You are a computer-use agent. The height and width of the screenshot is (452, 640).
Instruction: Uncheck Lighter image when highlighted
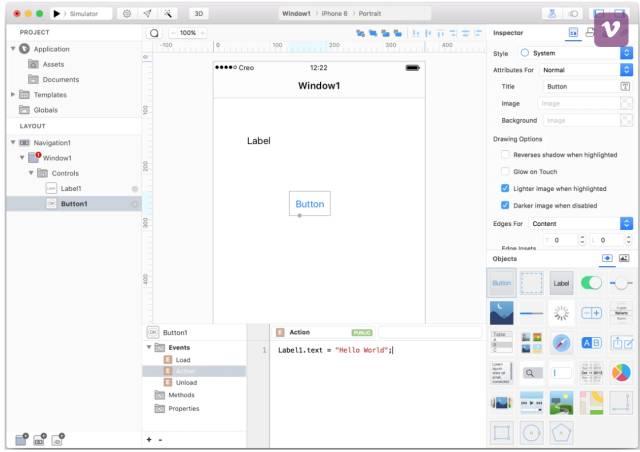click(505, 188)
